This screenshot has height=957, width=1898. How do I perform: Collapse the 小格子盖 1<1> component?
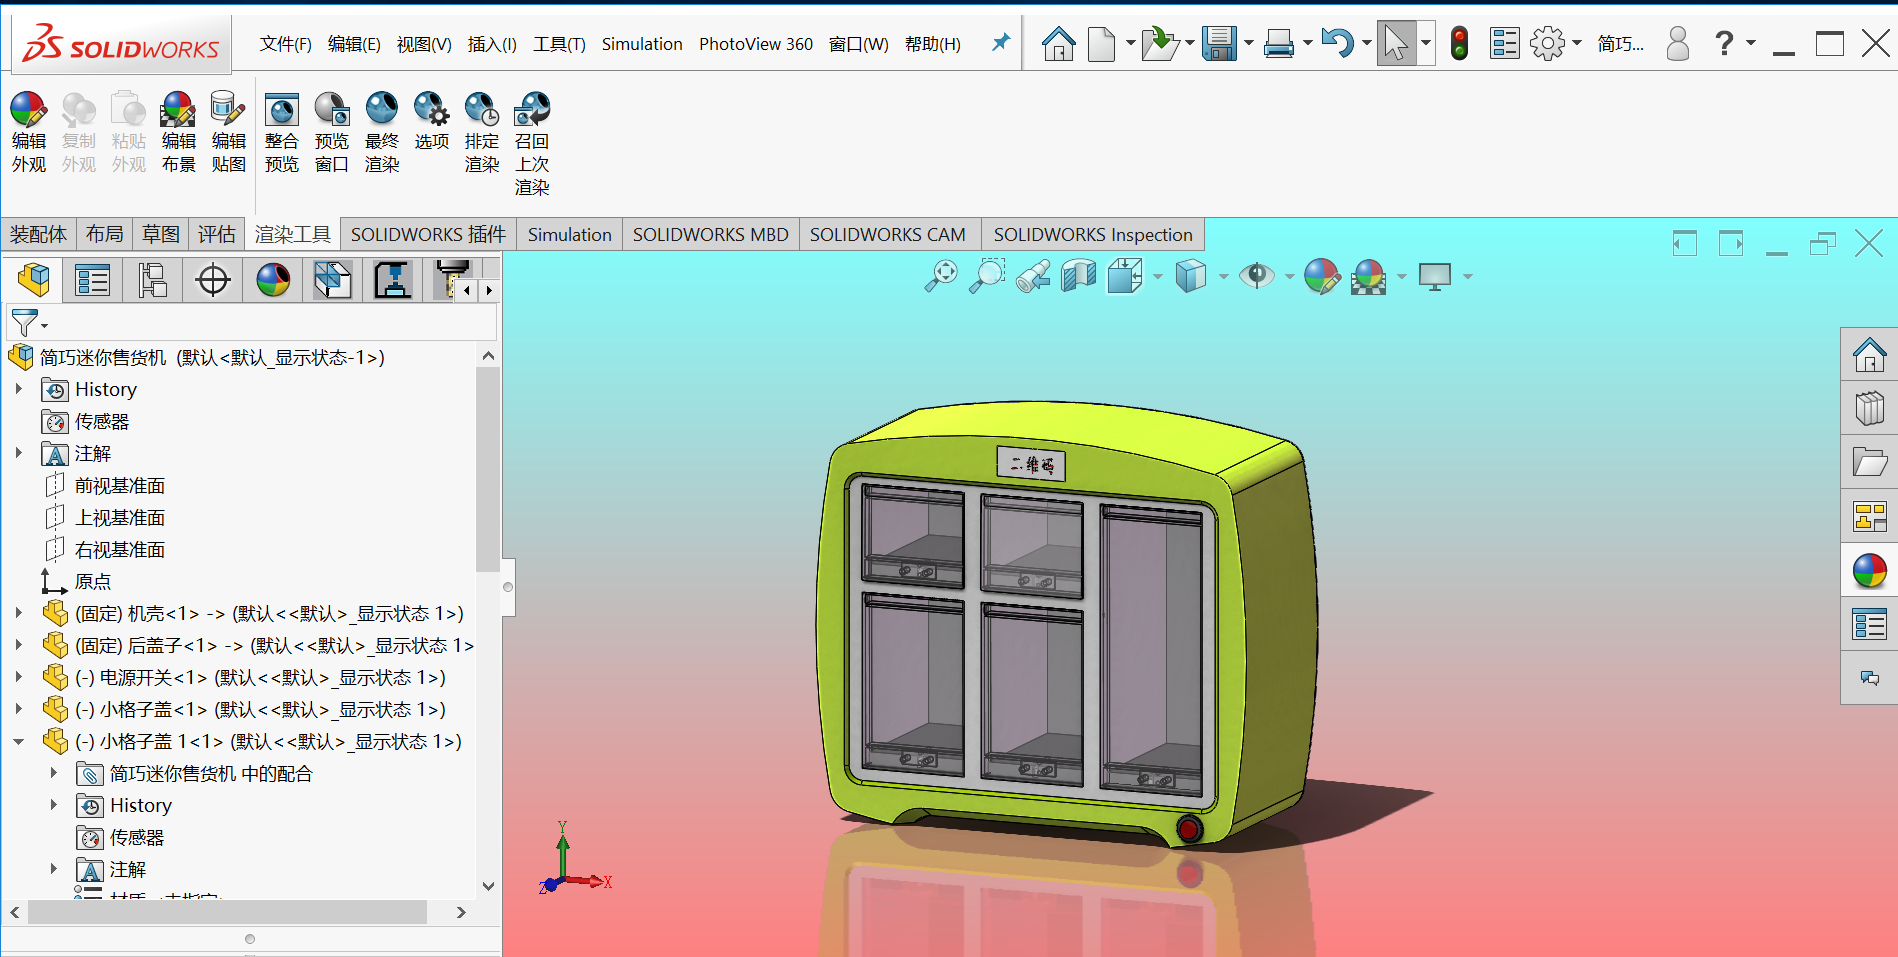click(x=18, y=741)
